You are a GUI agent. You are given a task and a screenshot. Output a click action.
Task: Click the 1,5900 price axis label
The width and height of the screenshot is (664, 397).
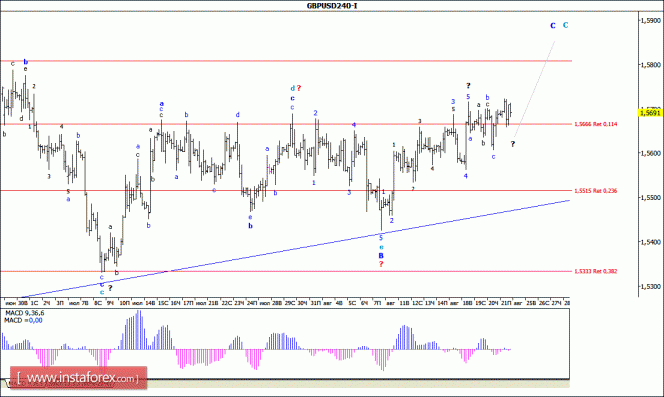click(x=651, y=20)
